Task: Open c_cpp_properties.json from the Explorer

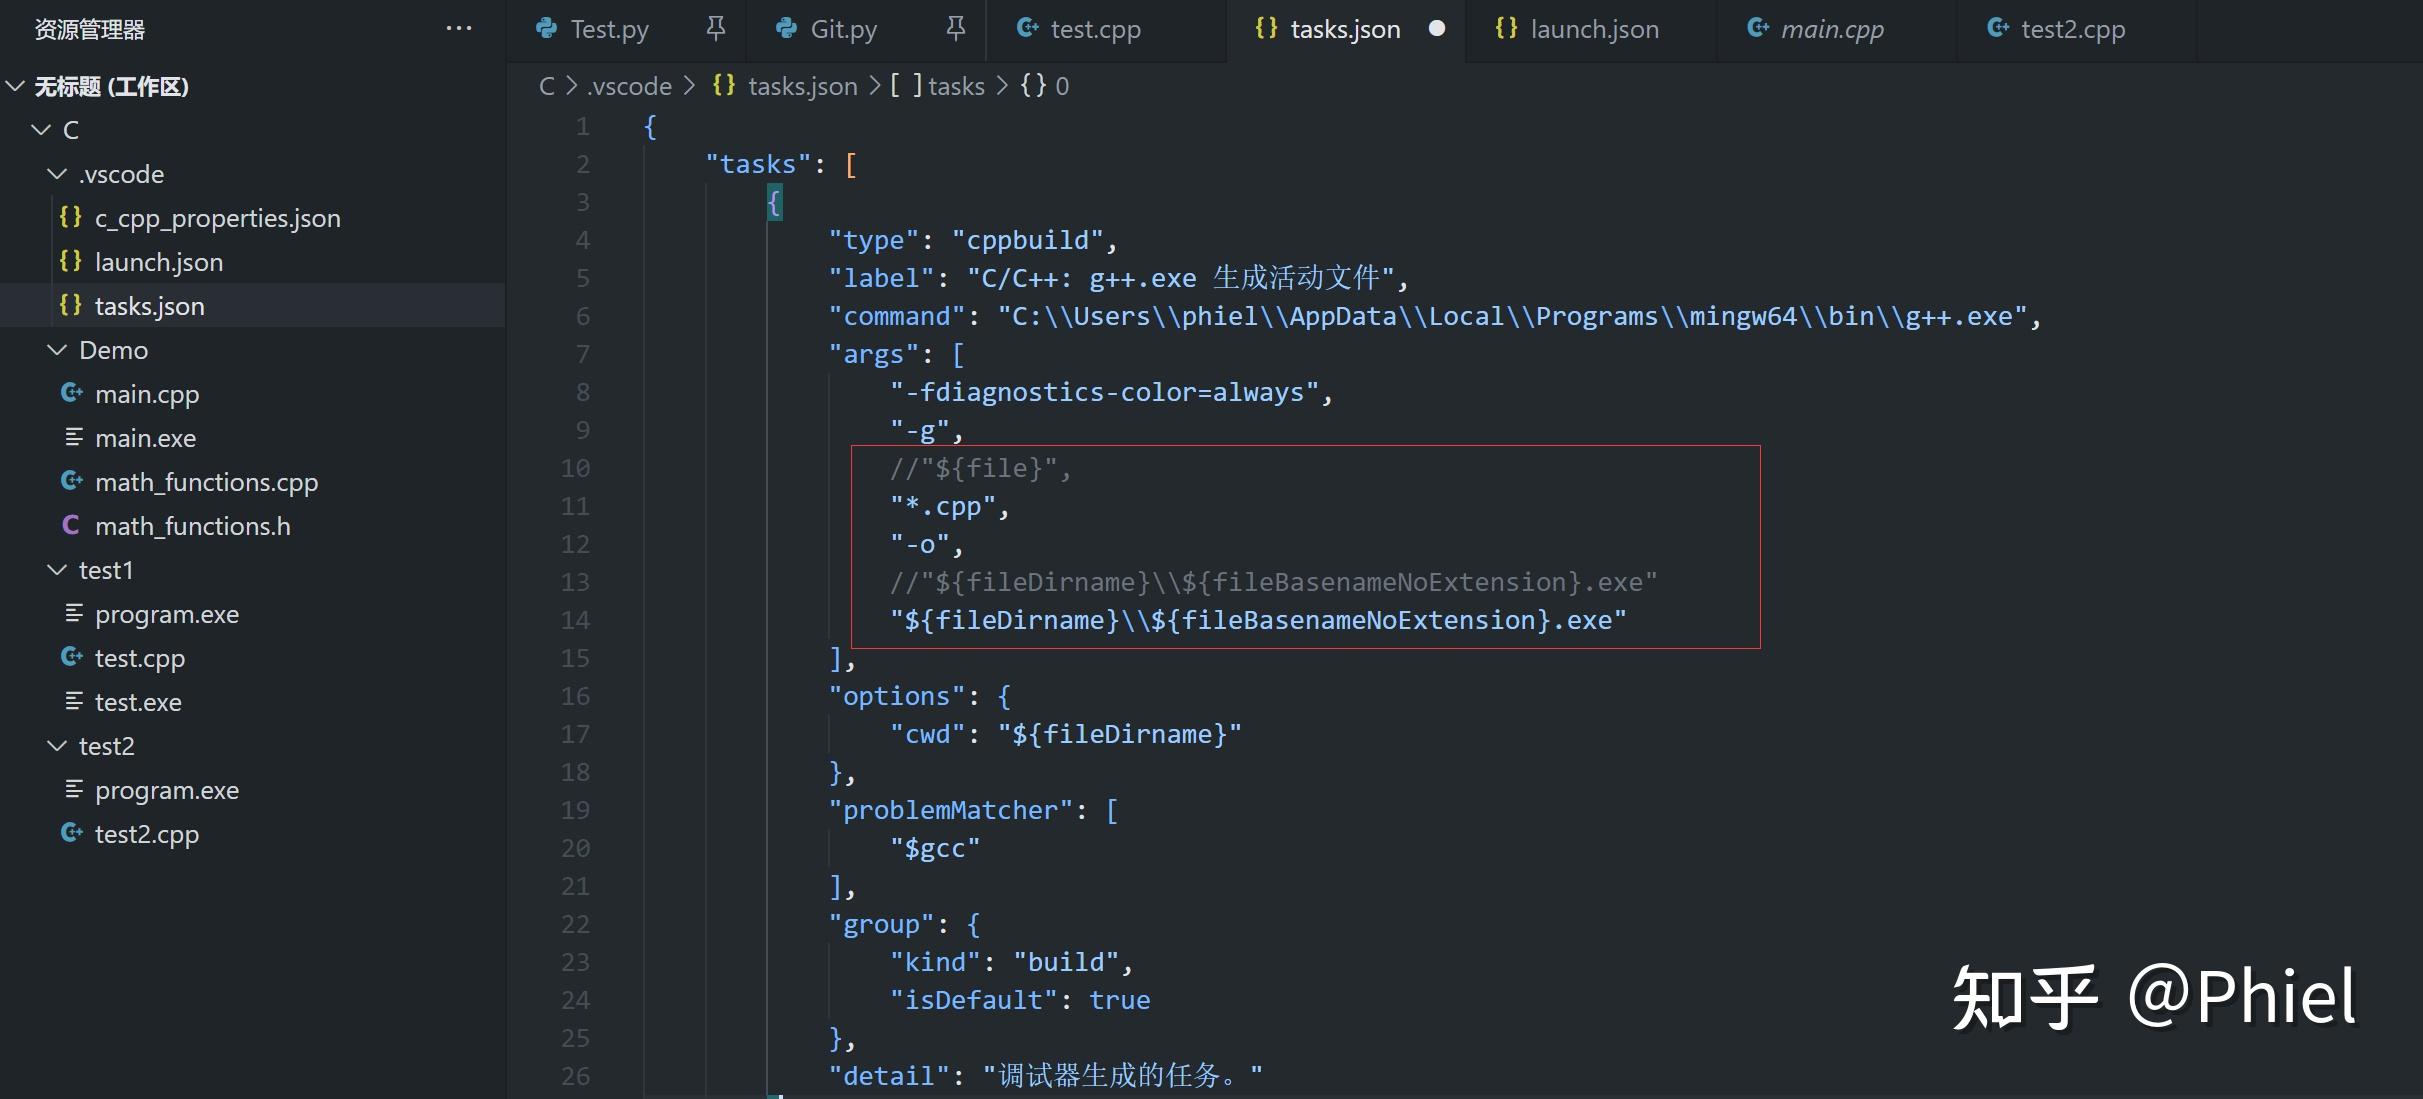Action: (x=217, y=218)
